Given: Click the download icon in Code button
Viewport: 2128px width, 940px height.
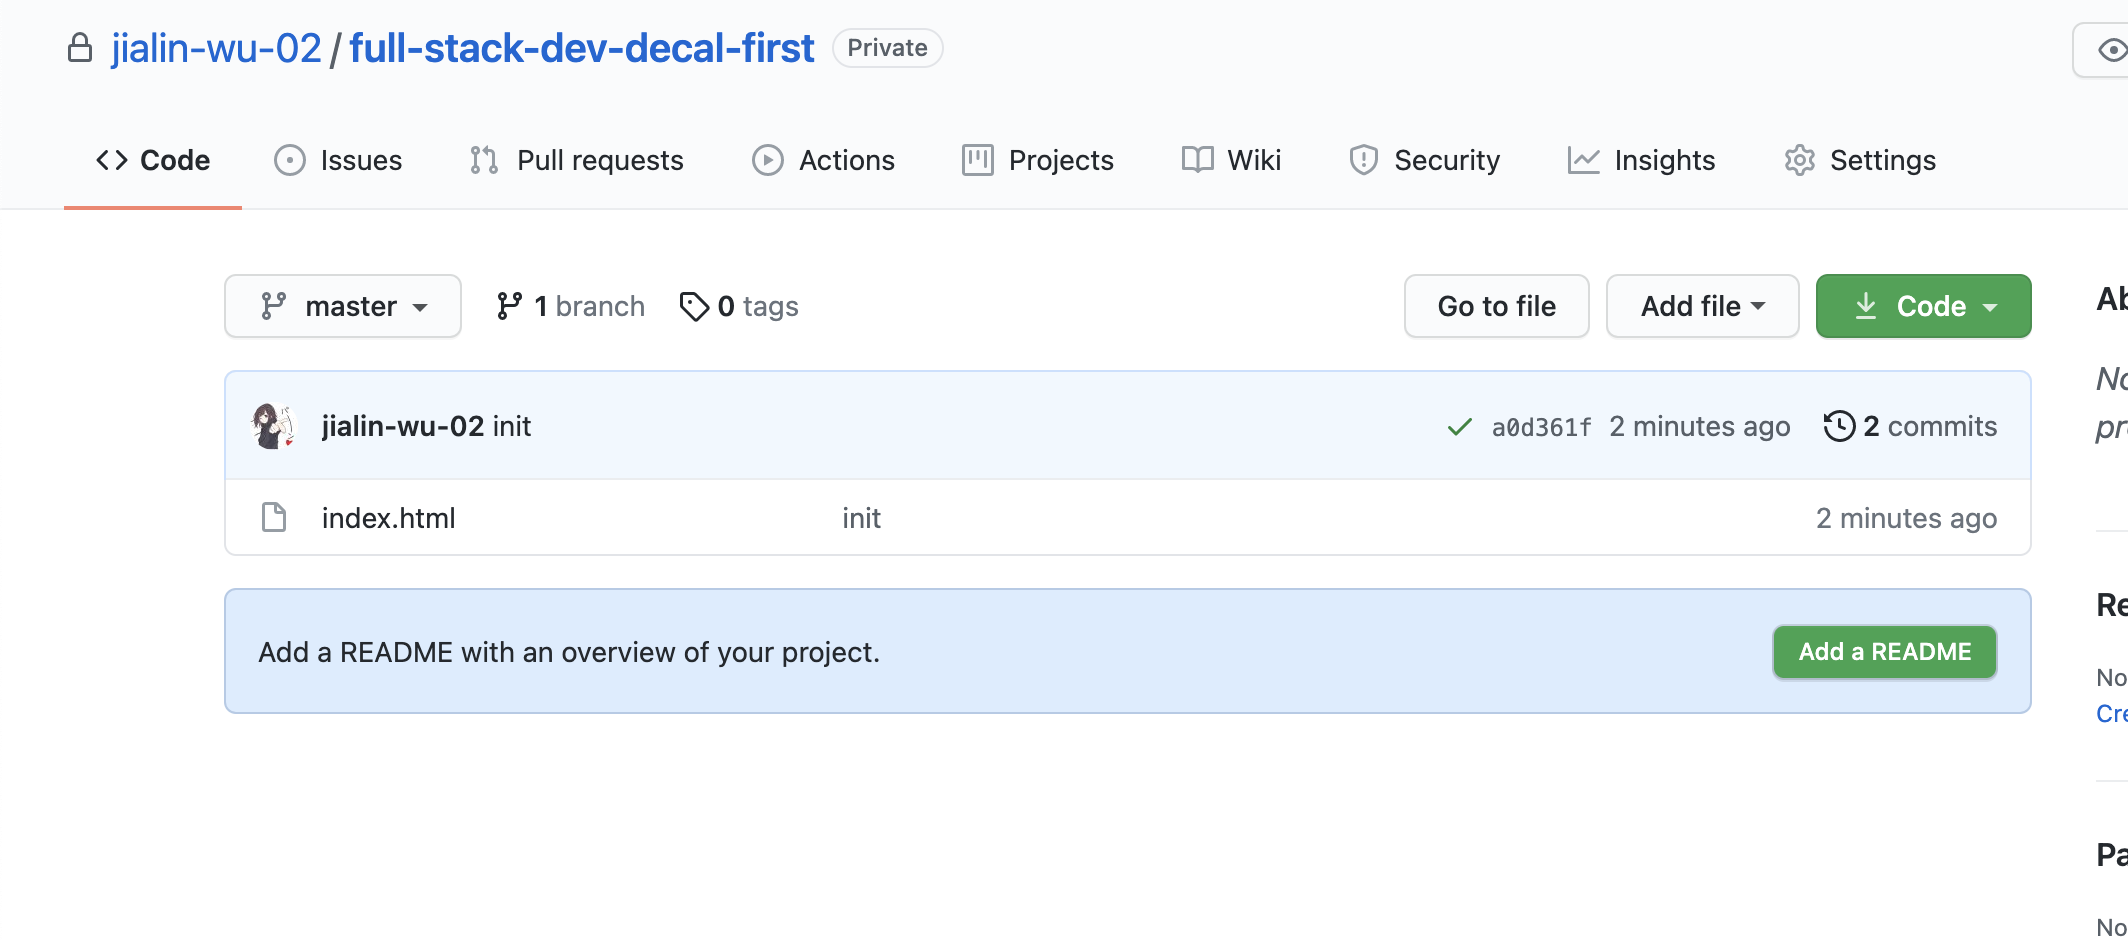Looking at the screenshot, I should tap(1865, 306).
